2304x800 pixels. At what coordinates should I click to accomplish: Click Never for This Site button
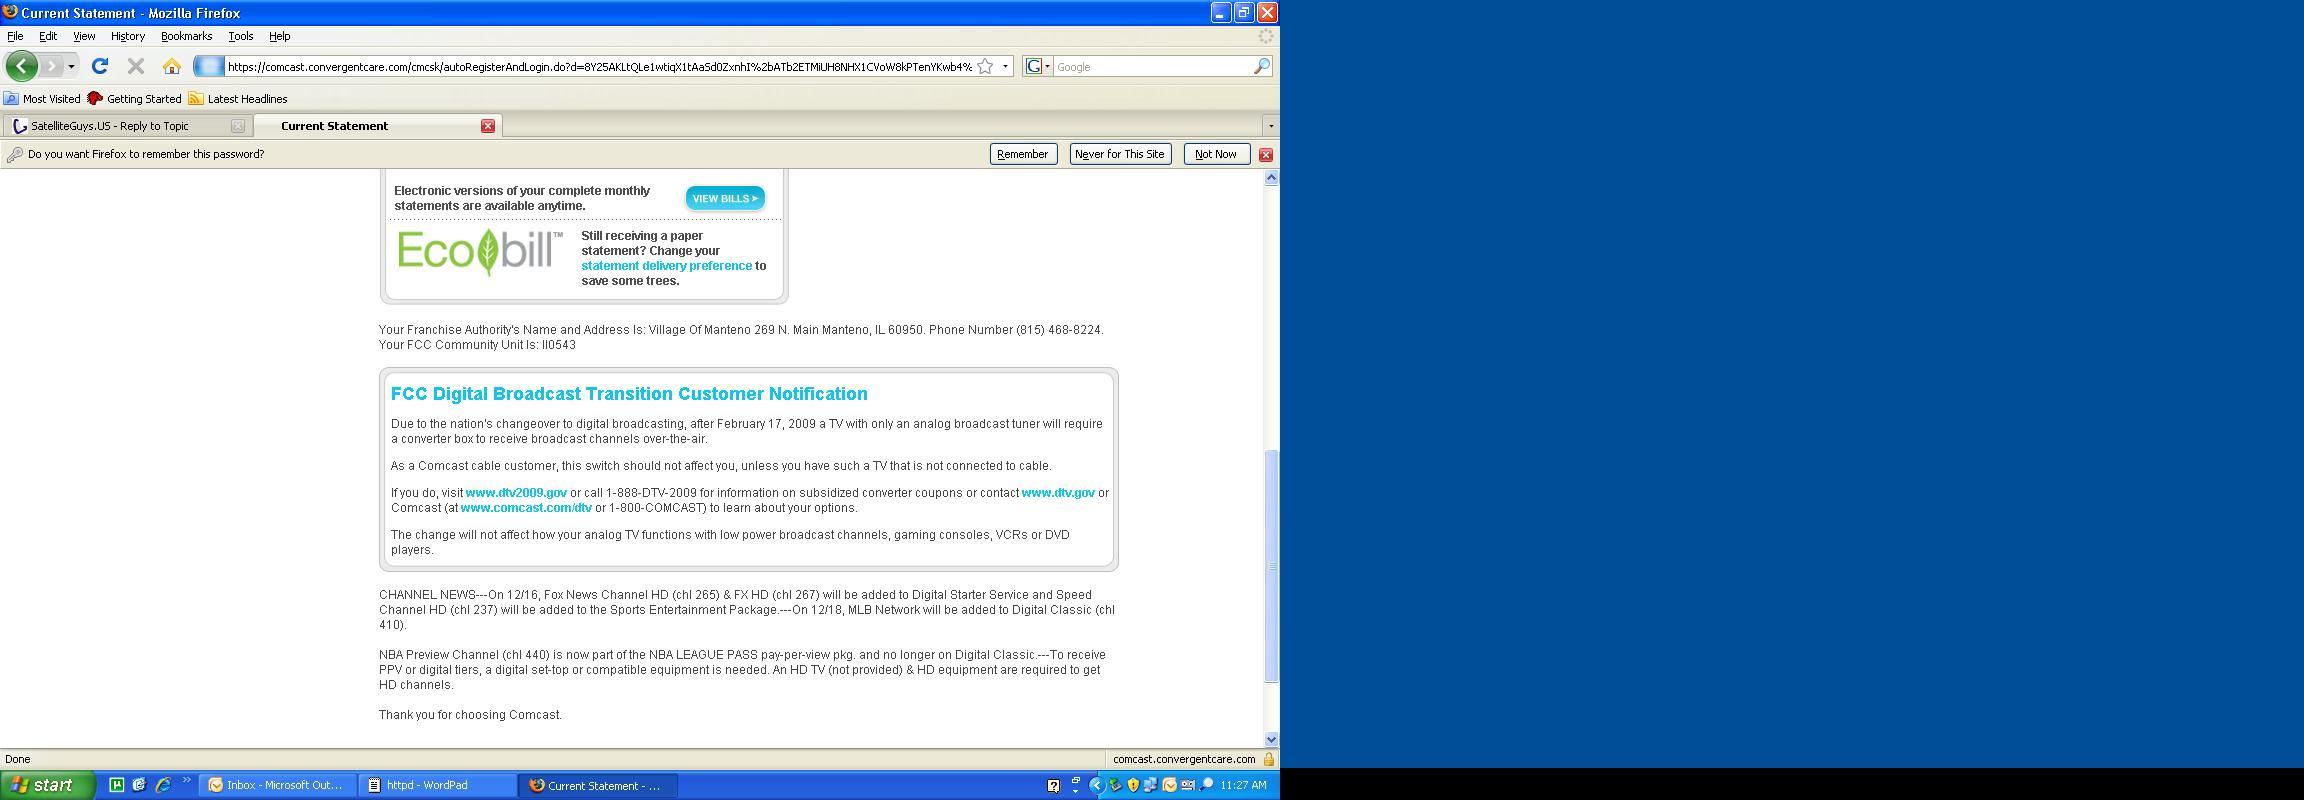pyautogui.click(x=1120, y=154)
